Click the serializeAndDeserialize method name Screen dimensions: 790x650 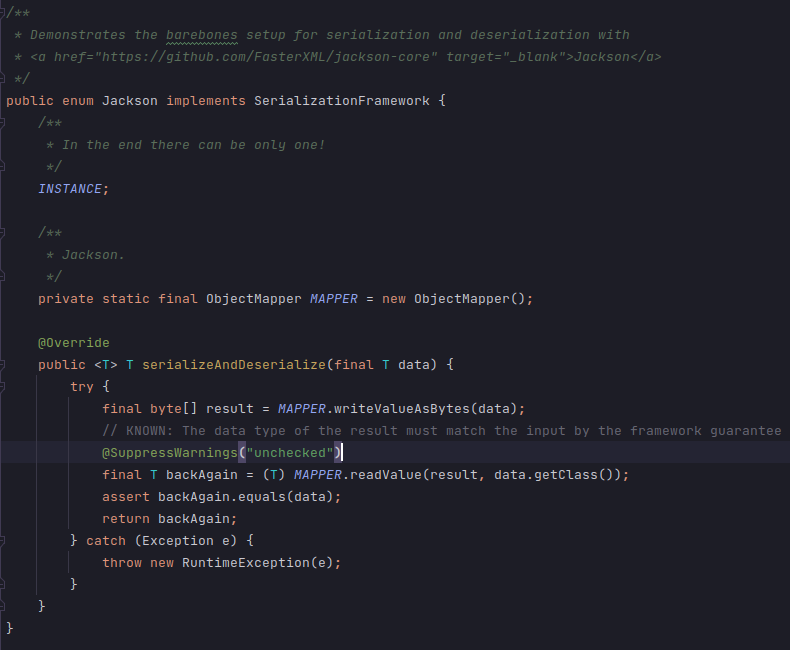coord(234,365)
